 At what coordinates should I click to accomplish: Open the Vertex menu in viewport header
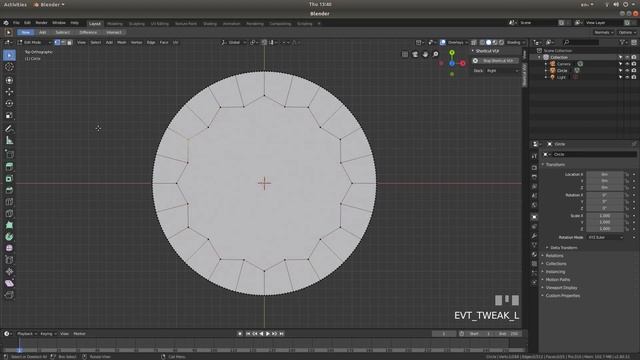(x=136, y=42)
